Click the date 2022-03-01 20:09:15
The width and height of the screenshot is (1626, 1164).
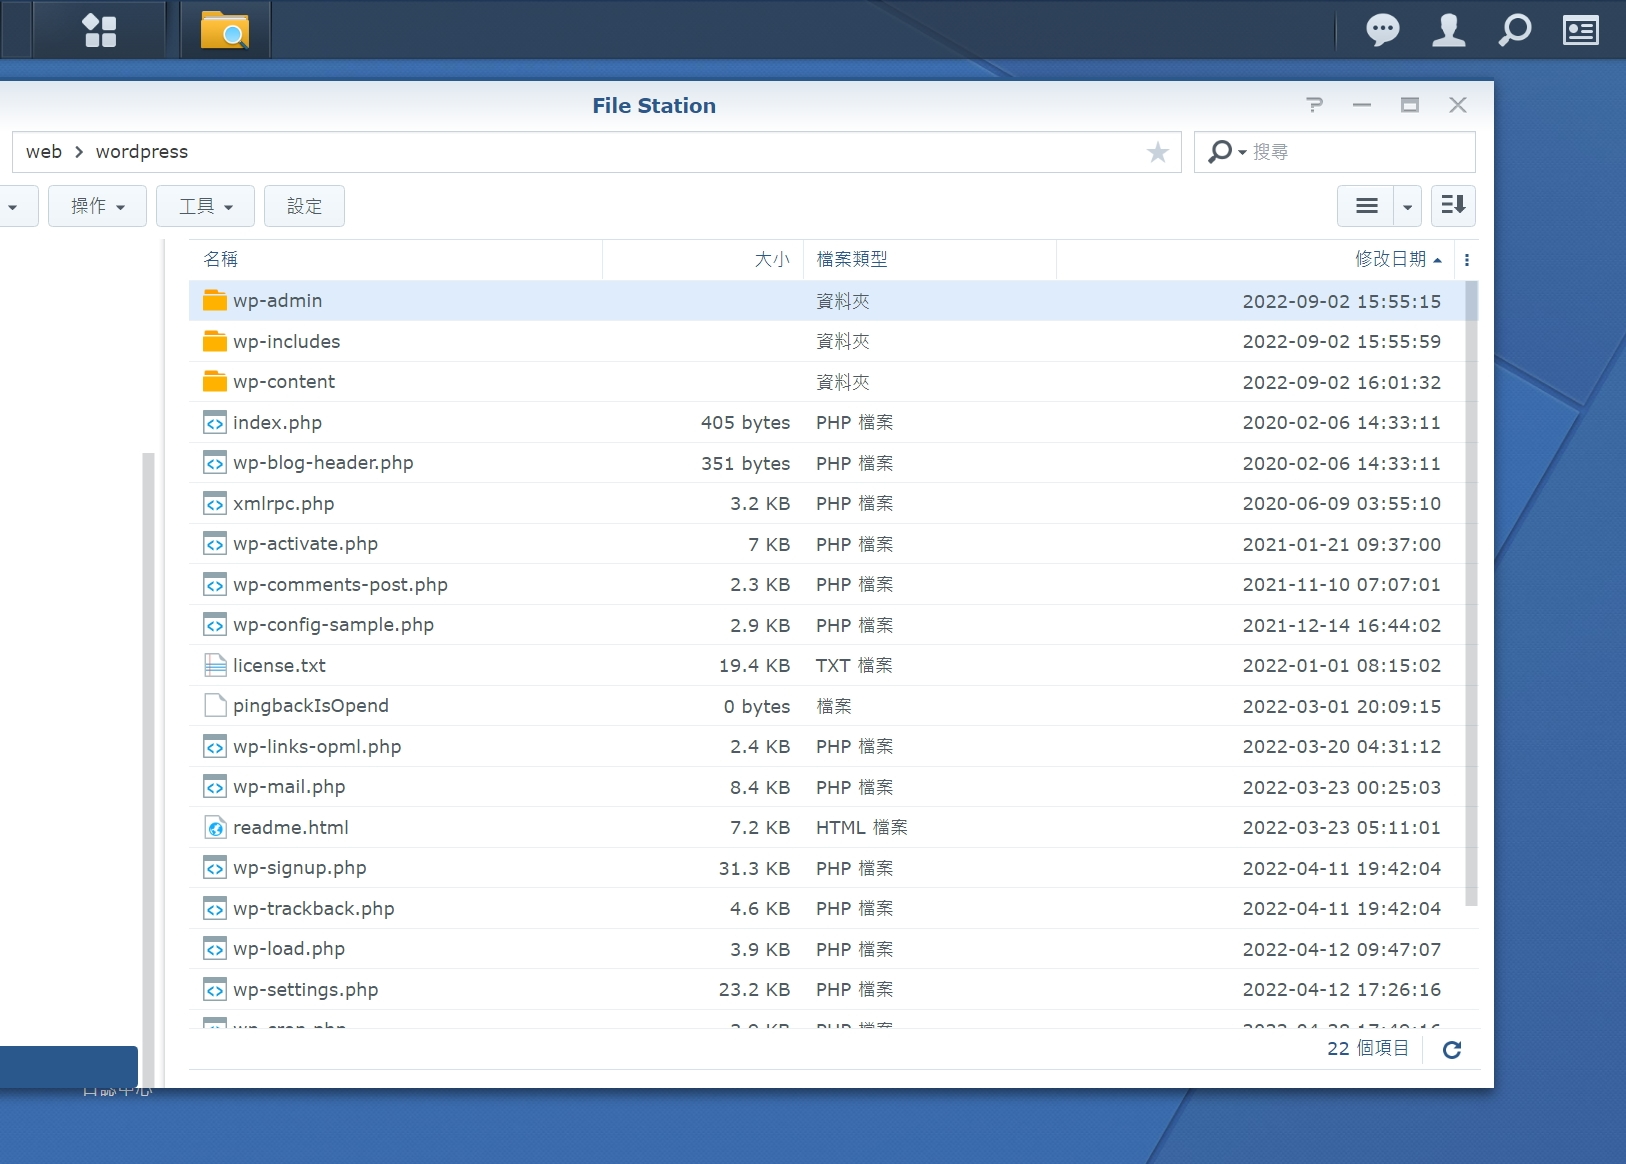[1342, 706]
